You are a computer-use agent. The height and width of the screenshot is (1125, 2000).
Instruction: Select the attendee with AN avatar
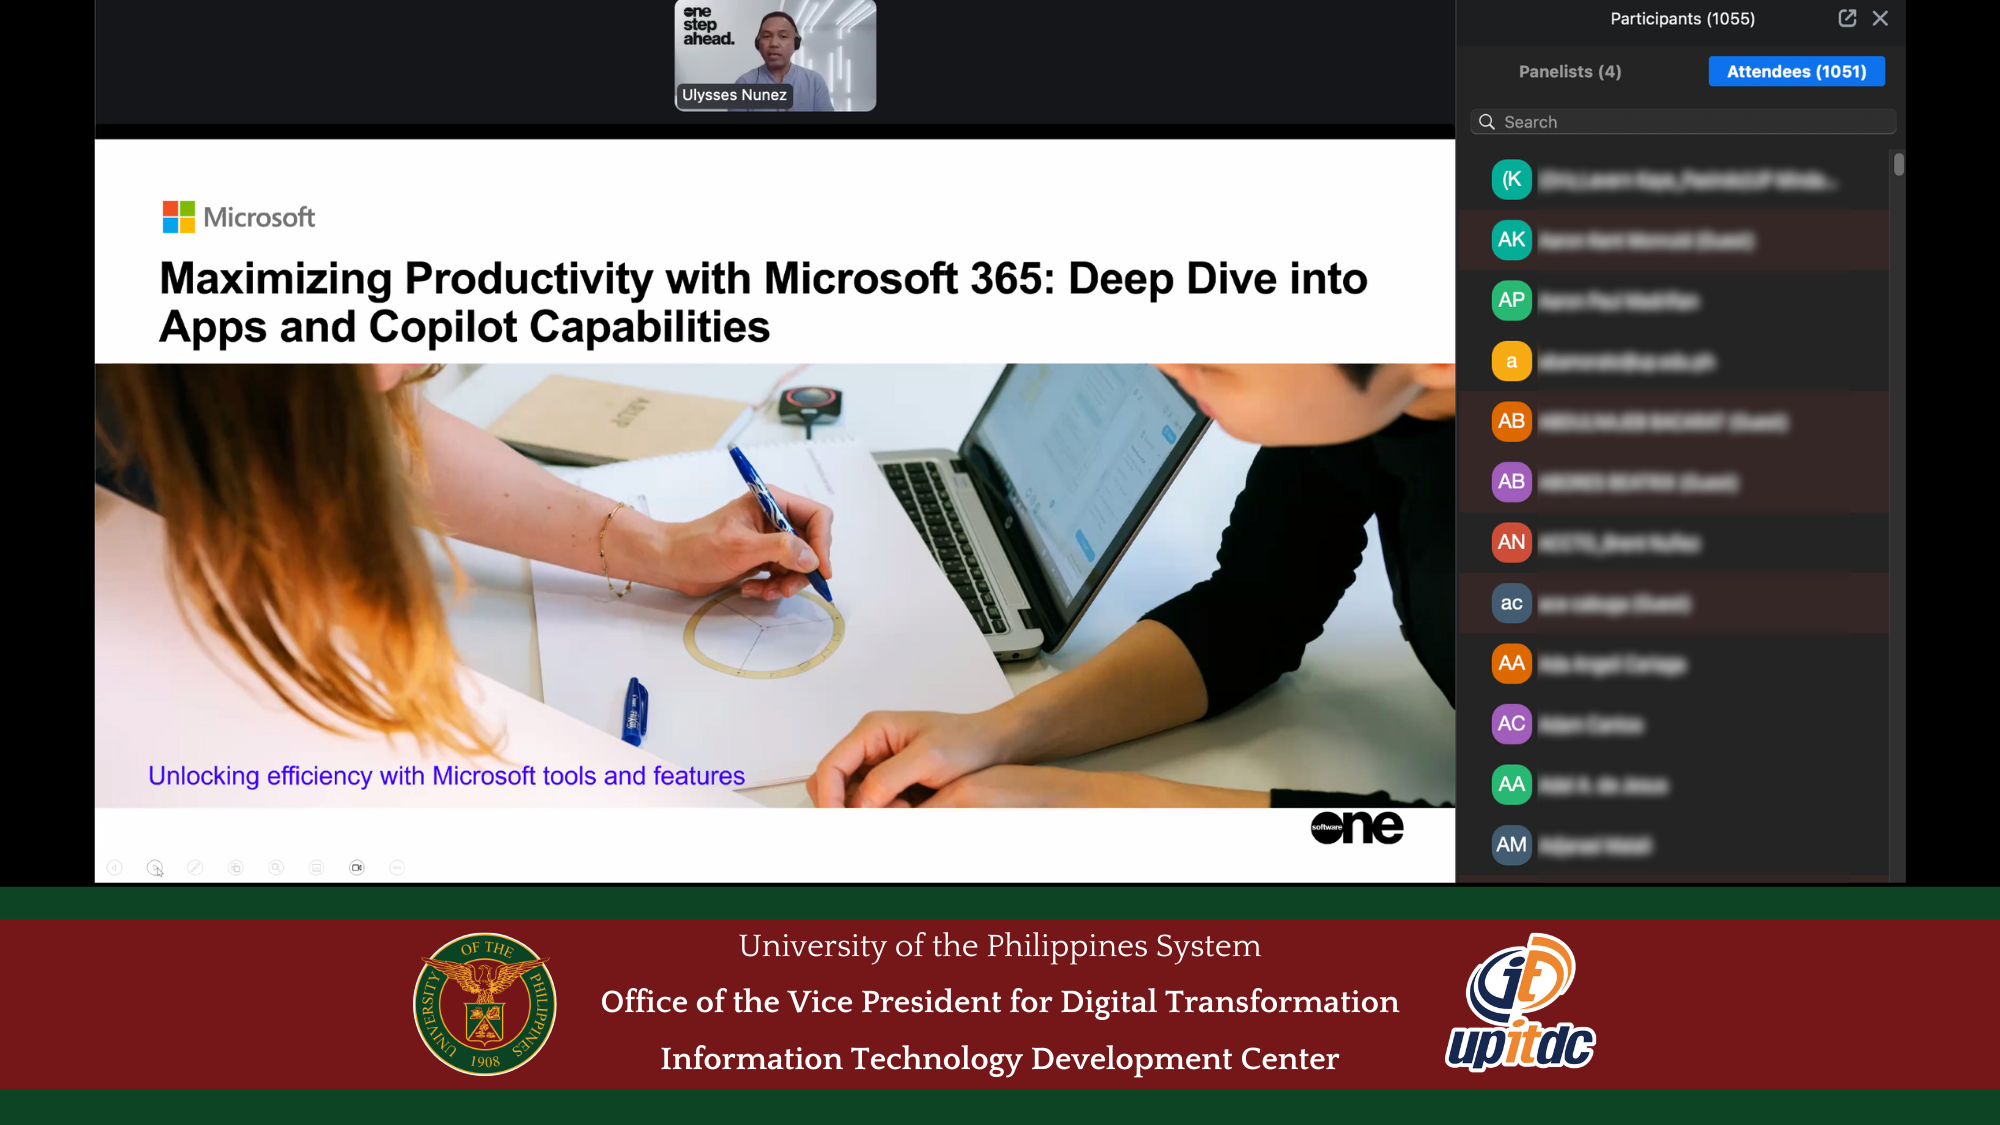[1674, 543]
